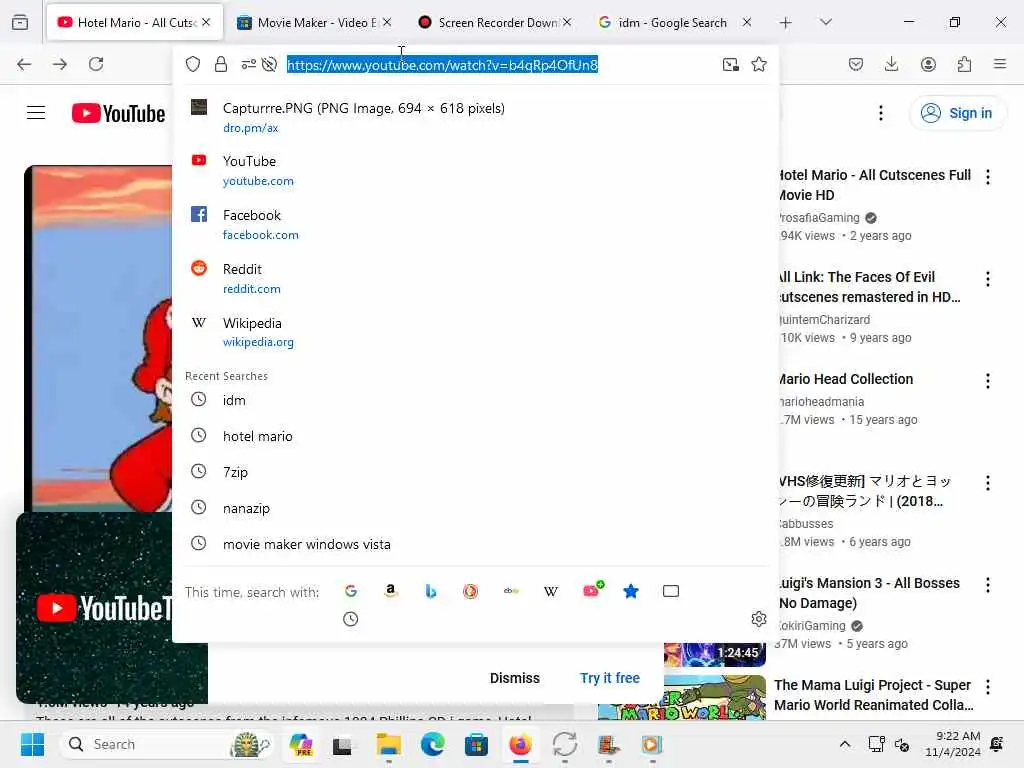1024x768 pixels.
Task: Switch to idm Google Search tab
Action: (x=673, y=22)
